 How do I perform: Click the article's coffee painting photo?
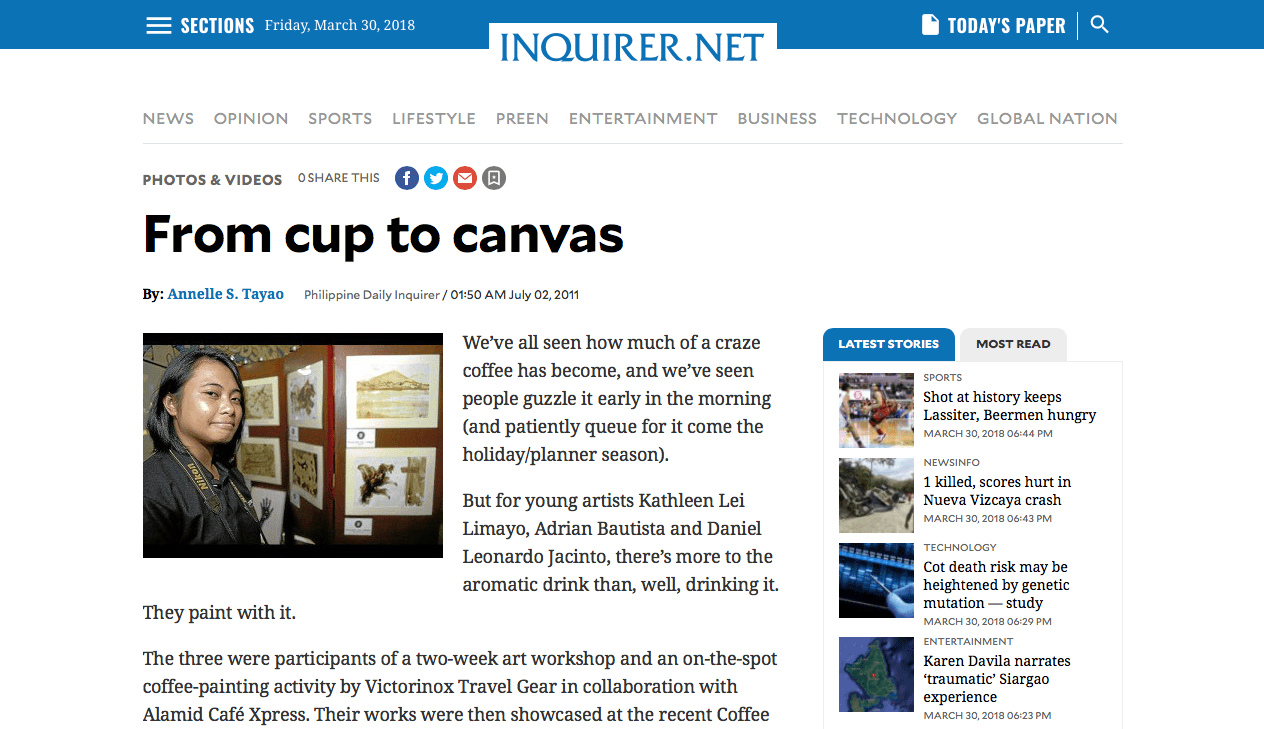pos(292,445)
